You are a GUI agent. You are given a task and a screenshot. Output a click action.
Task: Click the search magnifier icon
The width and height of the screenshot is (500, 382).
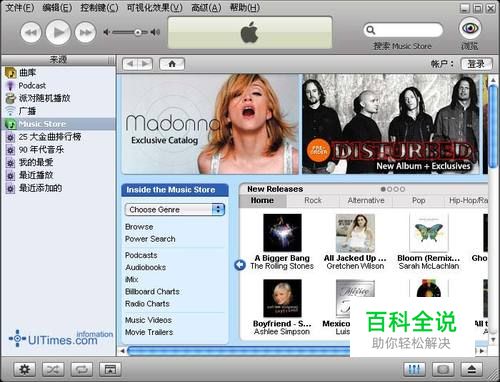click(371, 30)
